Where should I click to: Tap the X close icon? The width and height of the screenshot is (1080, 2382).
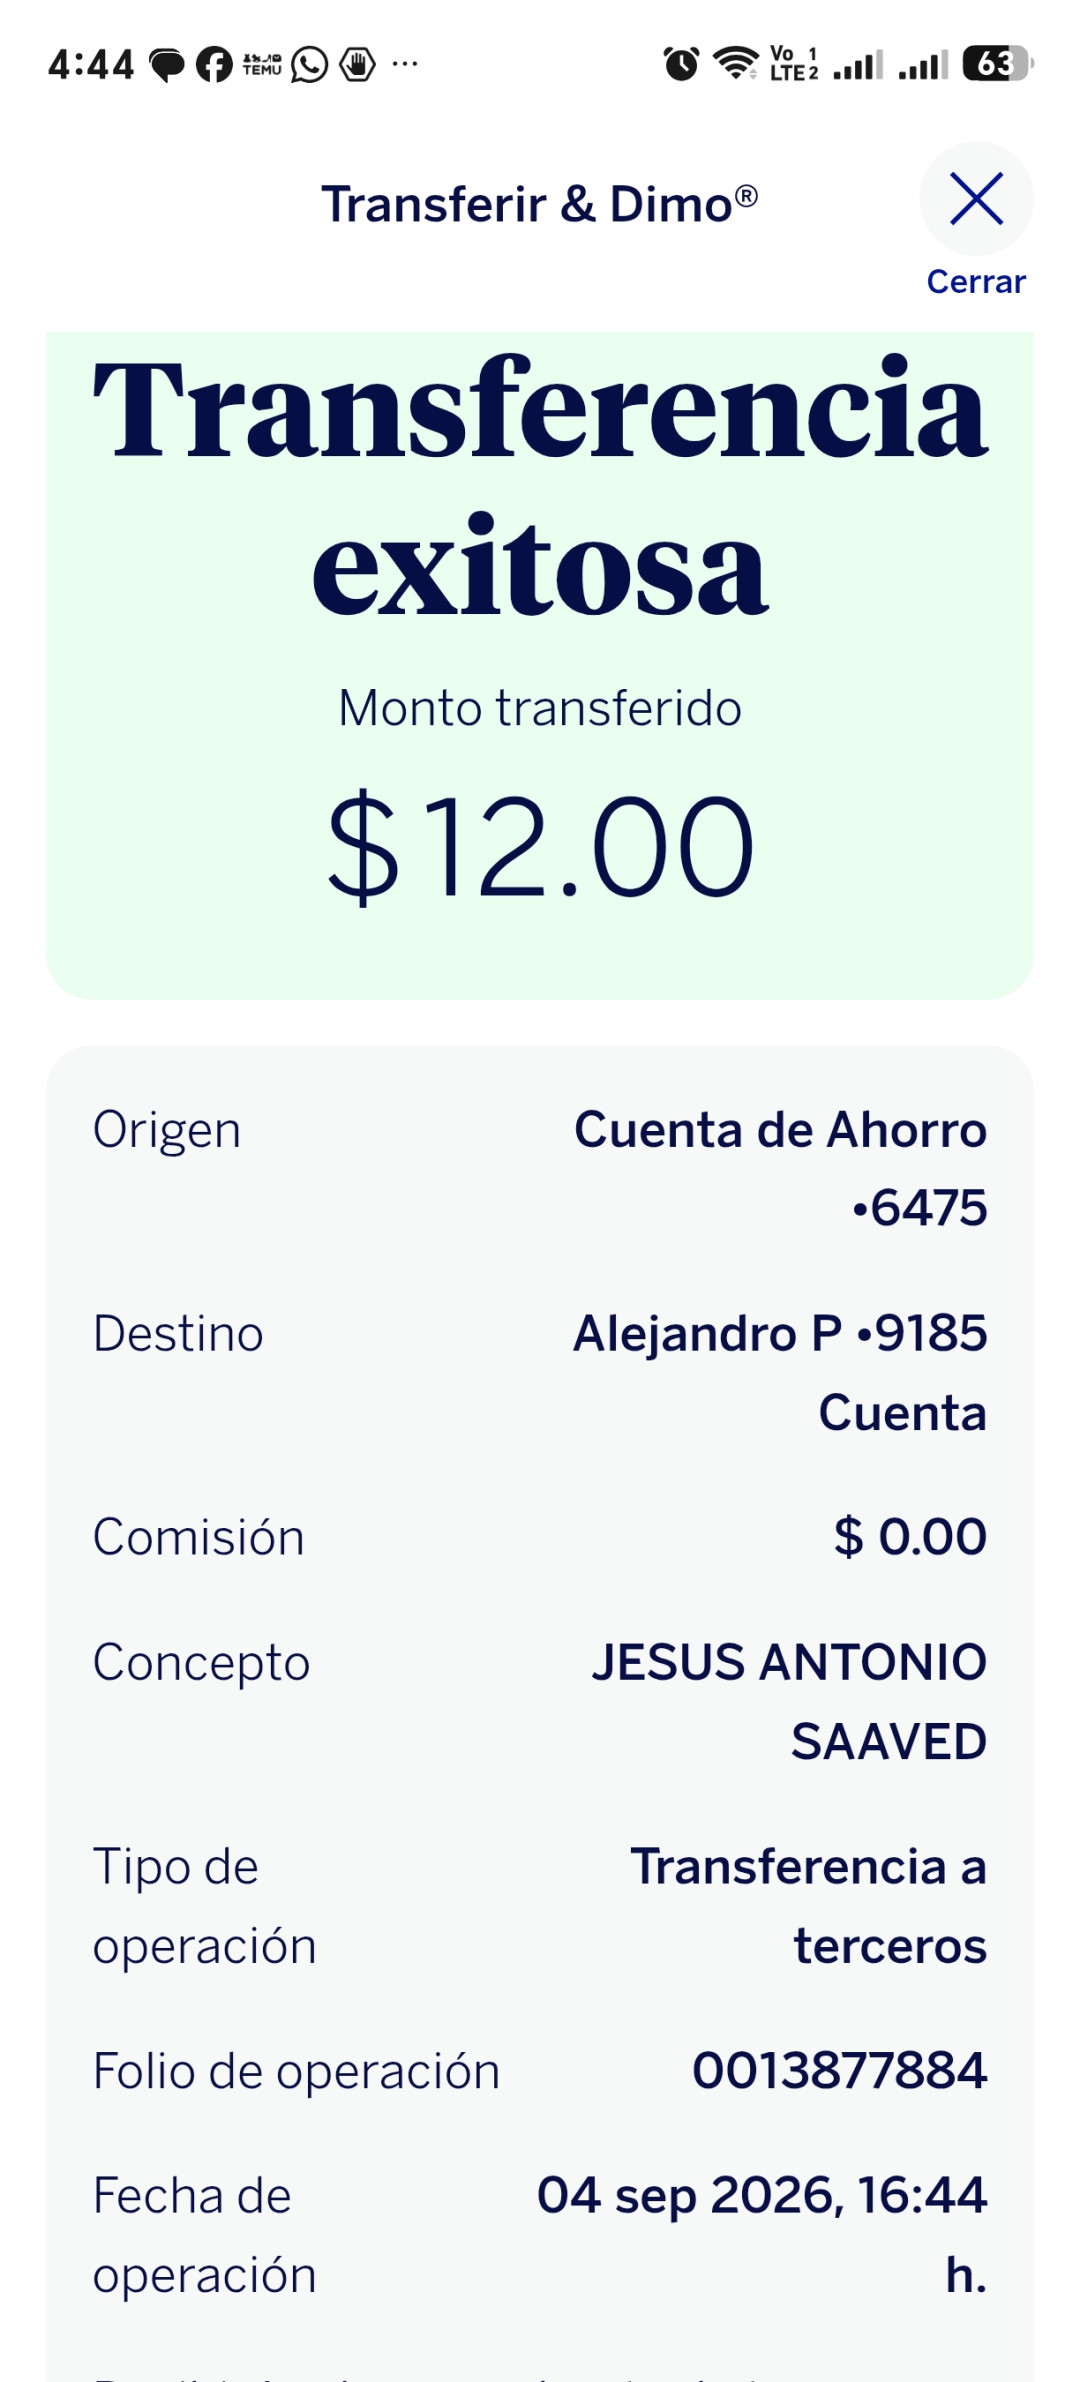[x=976, y=198]
